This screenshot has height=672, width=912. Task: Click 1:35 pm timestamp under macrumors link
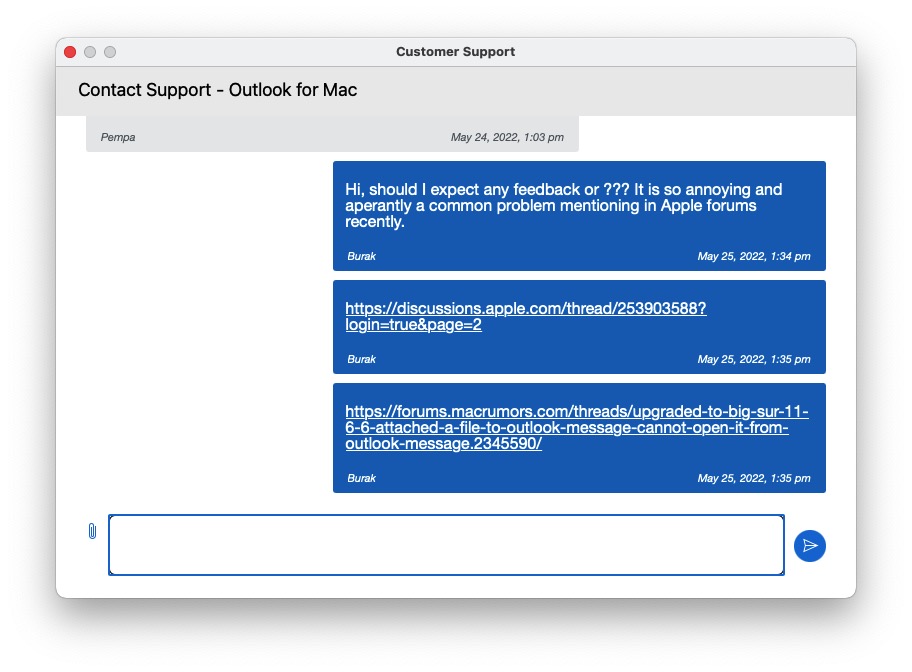click(x=754, y=478)
